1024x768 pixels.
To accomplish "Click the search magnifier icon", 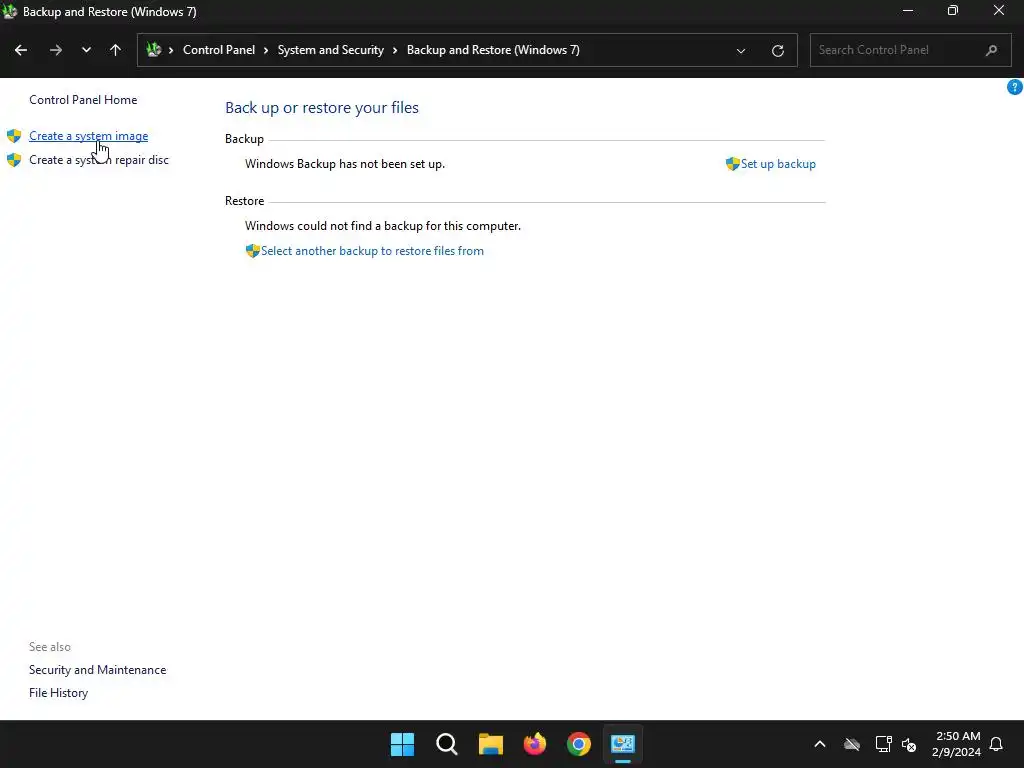I will coord(991,50).
